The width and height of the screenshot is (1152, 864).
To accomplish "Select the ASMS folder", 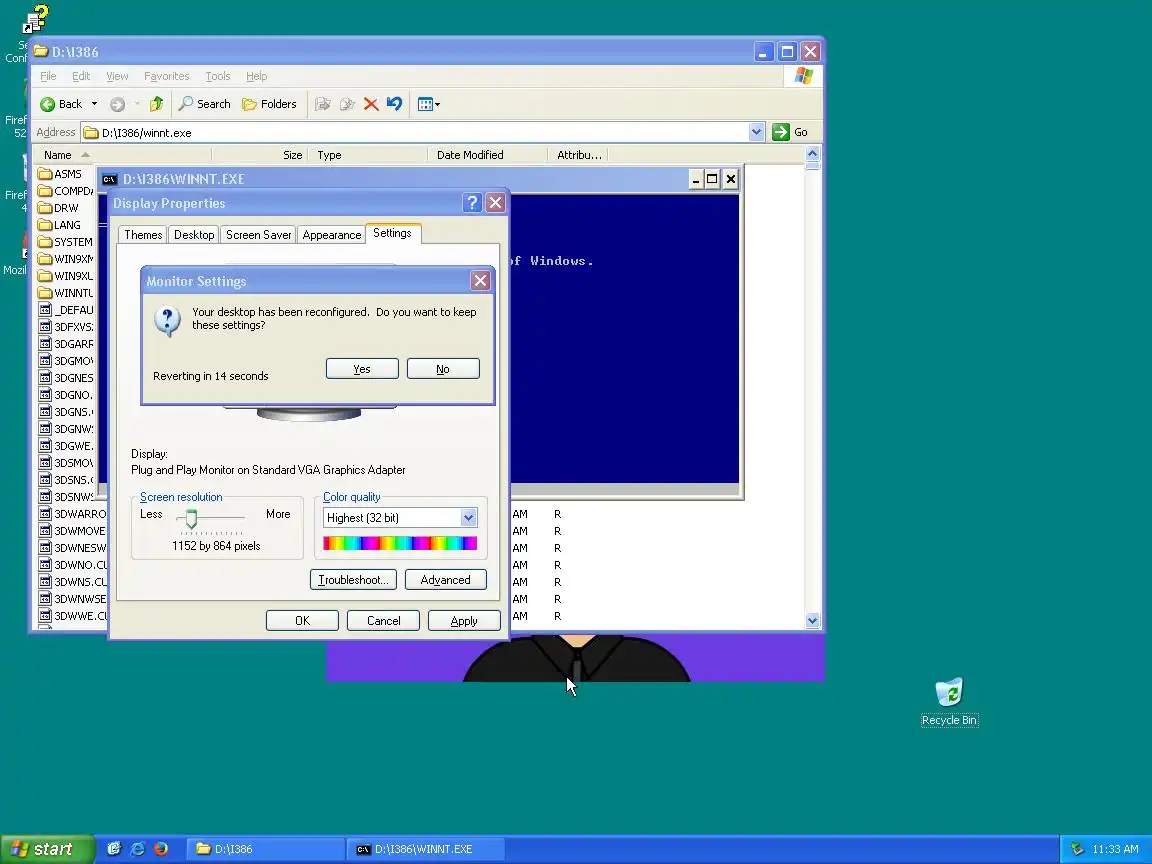I will coord(60,174).
